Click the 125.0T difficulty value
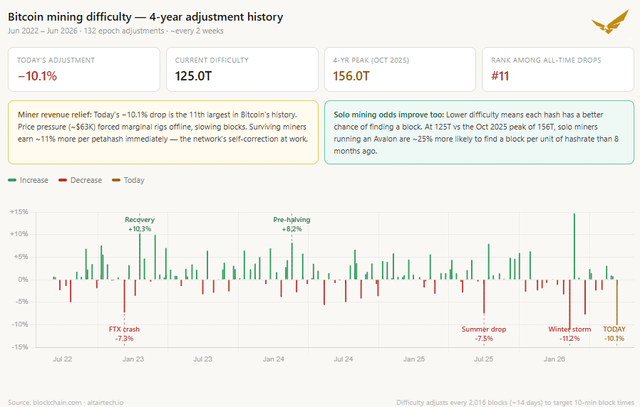 click(193, 76)
